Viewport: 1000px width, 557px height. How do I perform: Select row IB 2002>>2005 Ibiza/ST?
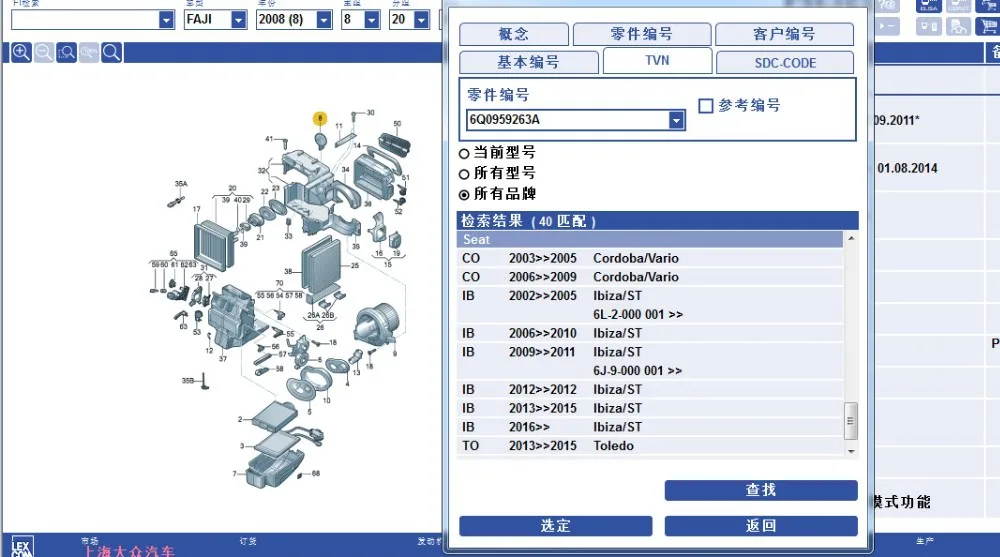coord(650,296)
